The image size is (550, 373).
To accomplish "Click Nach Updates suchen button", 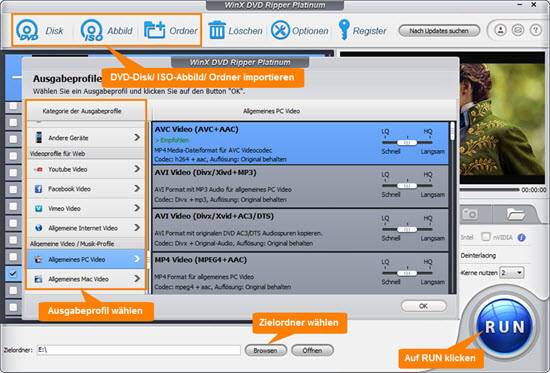I will [439, 31].
